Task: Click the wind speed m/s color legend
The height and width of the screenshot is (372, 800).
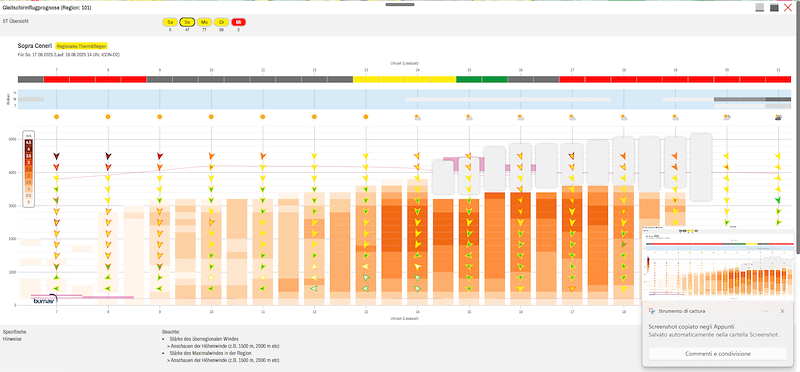Action: [x=29, y=170]
